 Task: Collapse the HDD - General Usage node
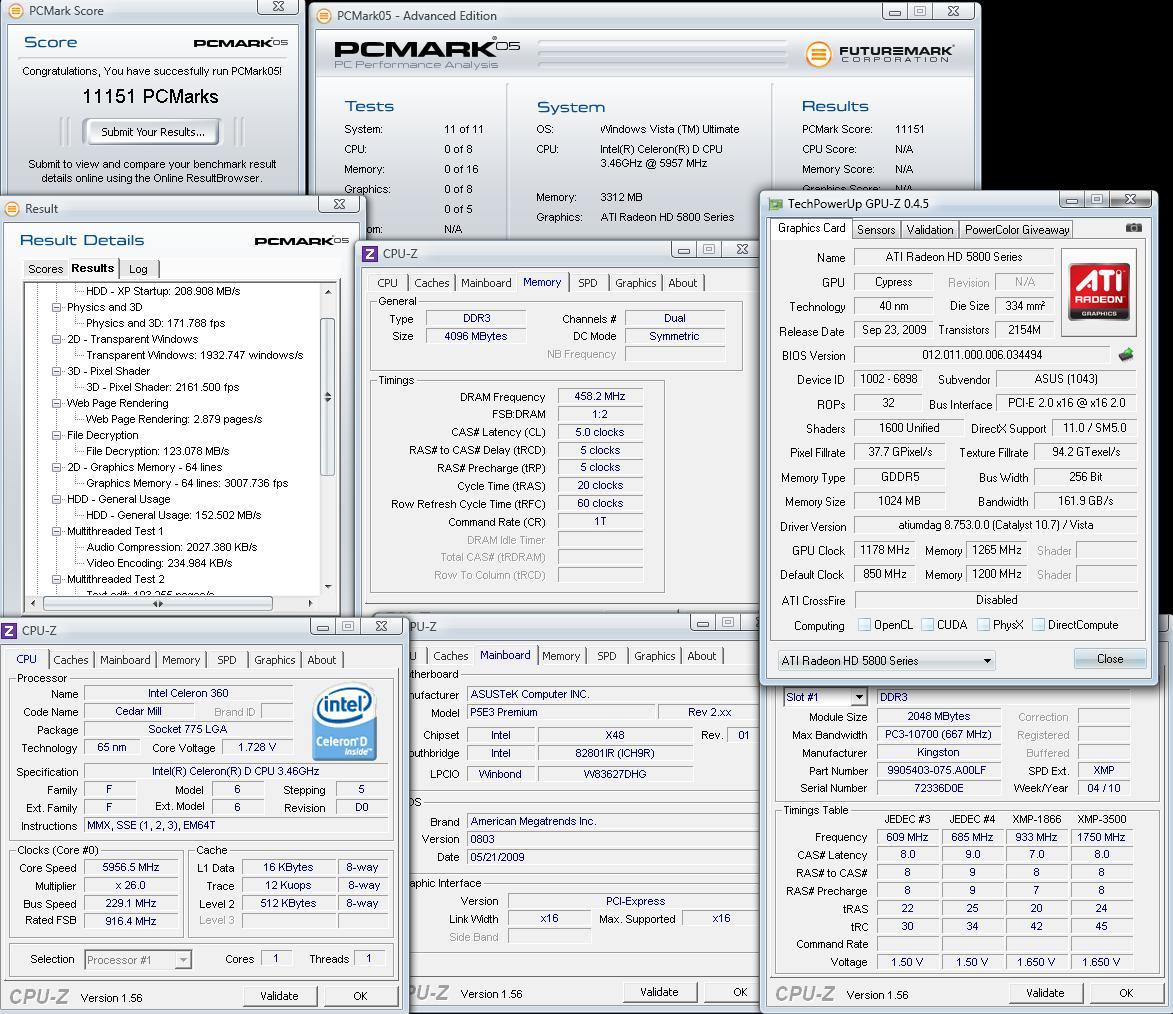pos(56,499)
